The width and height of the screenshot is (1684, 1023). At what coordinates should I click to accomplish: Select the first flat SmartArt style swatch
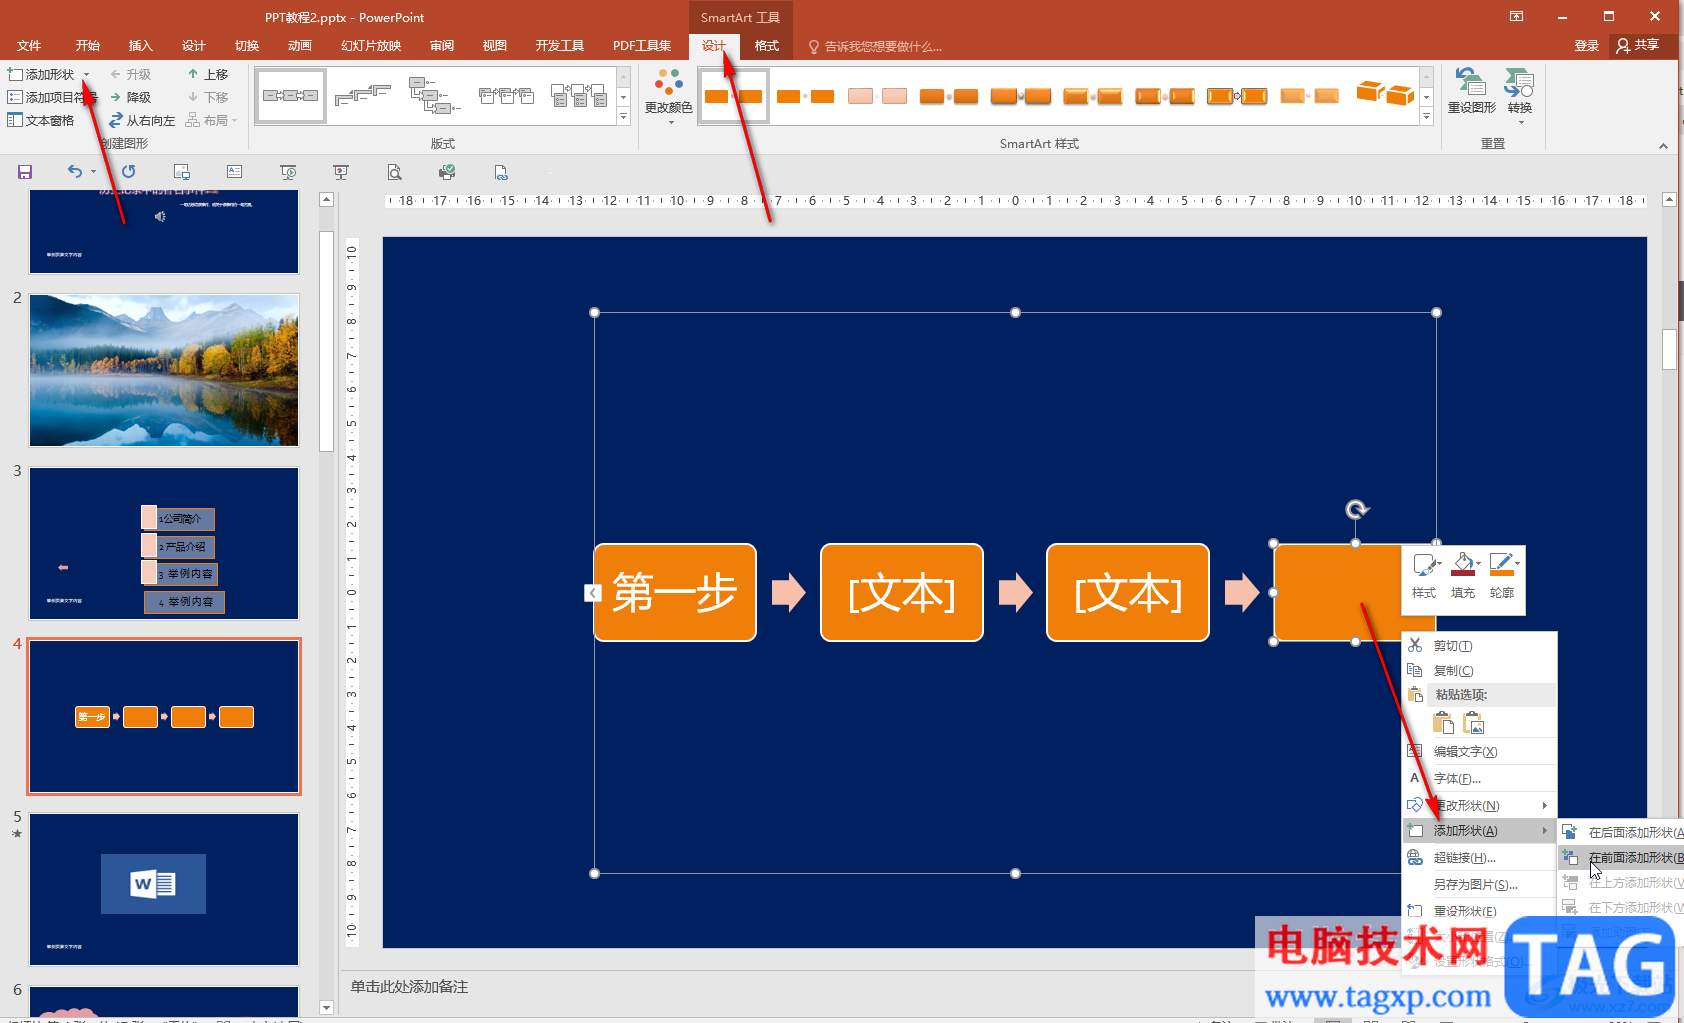point(733,96)
